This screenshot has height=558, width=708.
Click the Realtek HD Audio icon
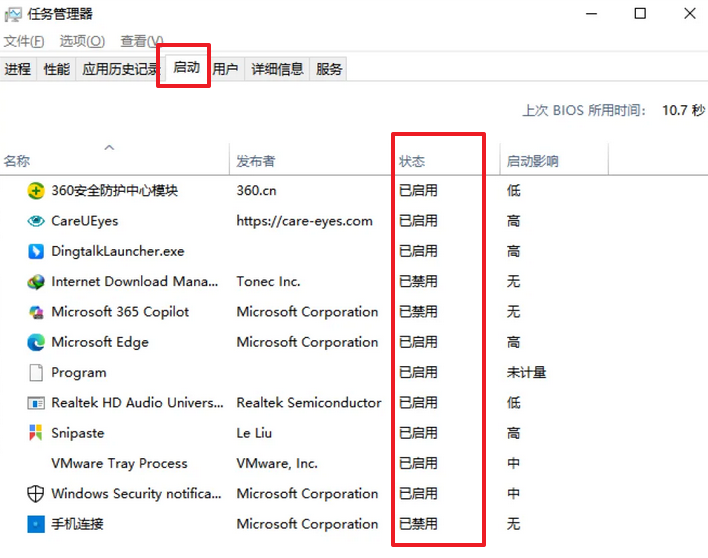tap(36, 403)
